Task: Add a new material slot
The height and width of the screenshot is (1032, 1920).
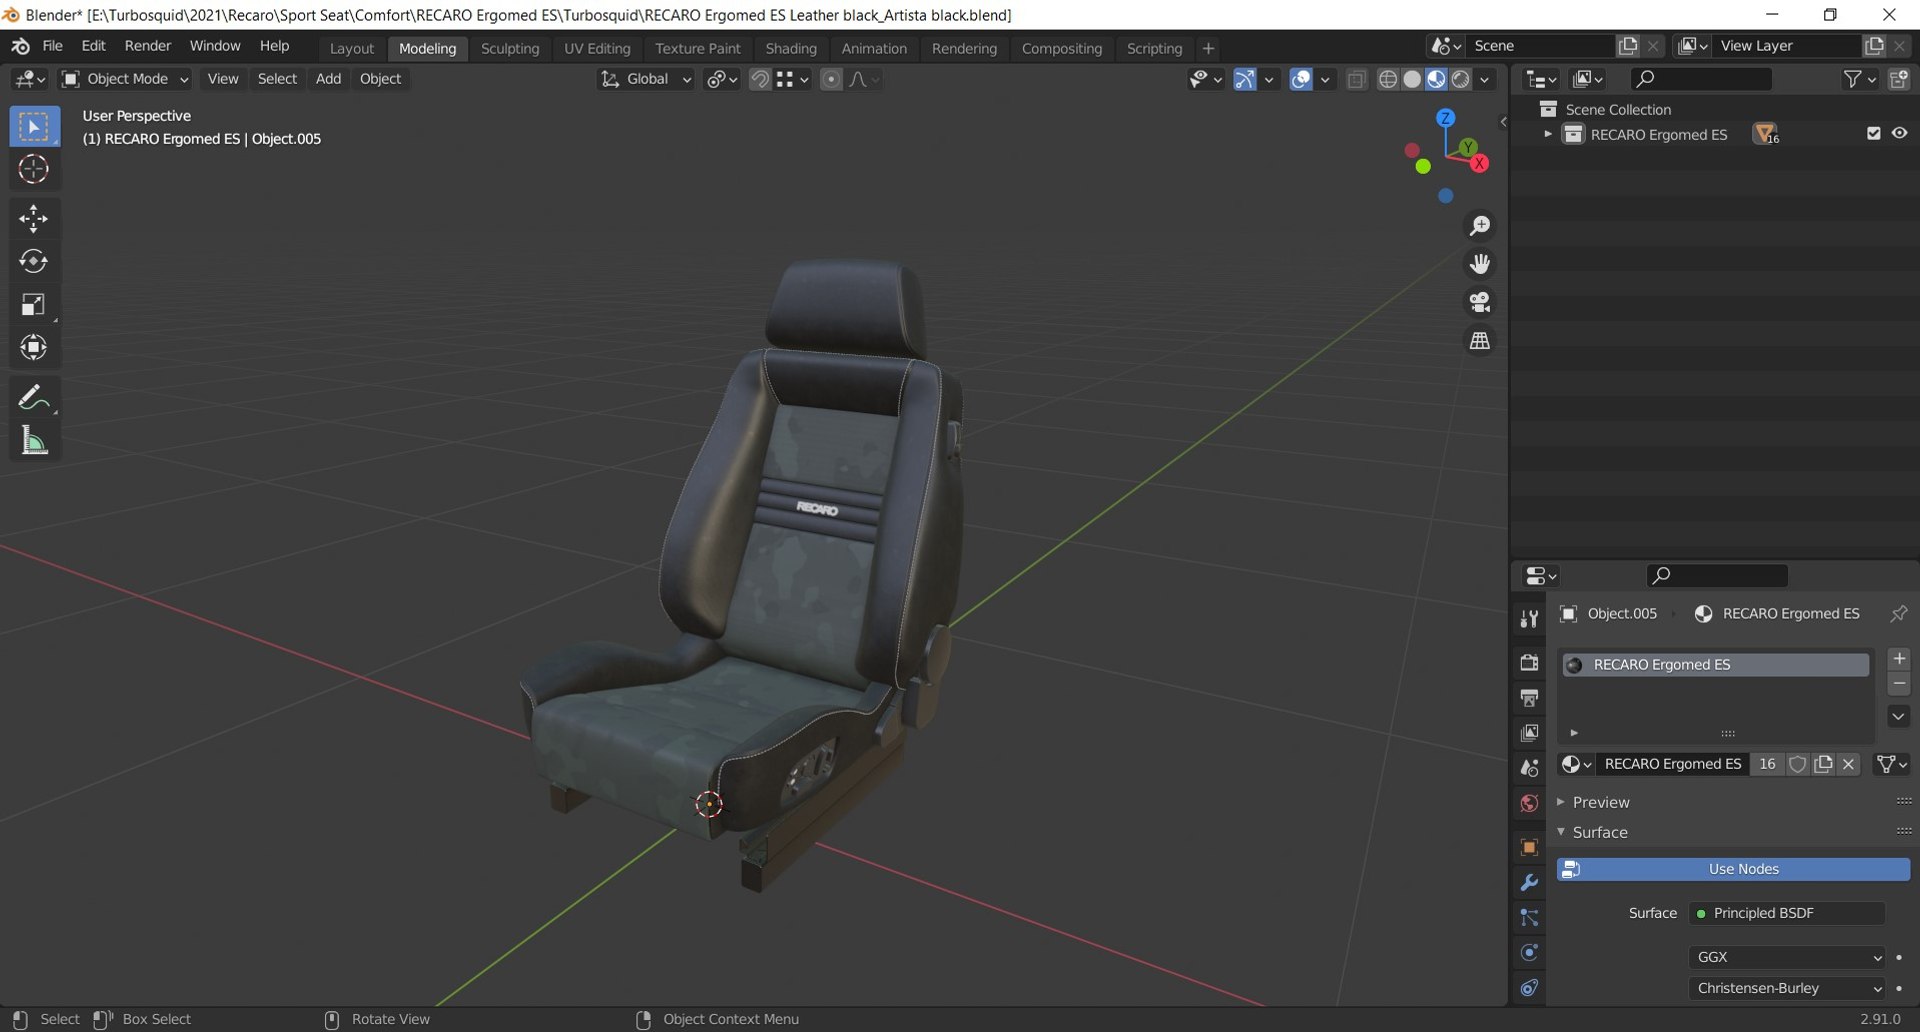Action: point(1899,659)
